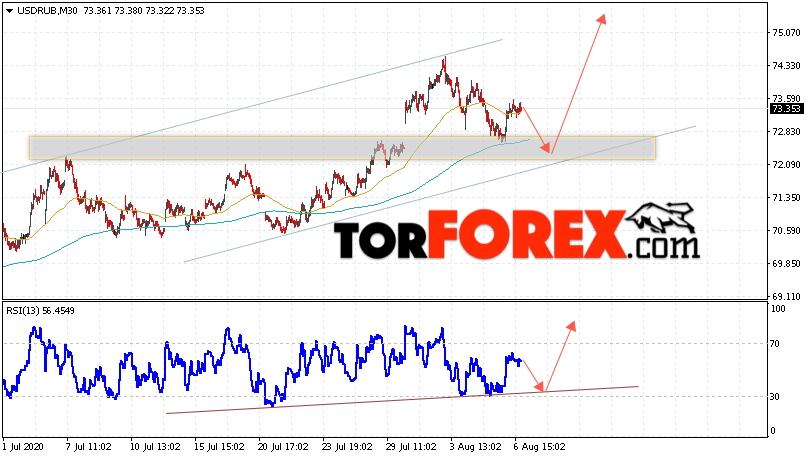The width and height of the screenshot is (808, 458).
Task: Click the 10 Jul 13:02 time label
Action: [x=154, y=447]
